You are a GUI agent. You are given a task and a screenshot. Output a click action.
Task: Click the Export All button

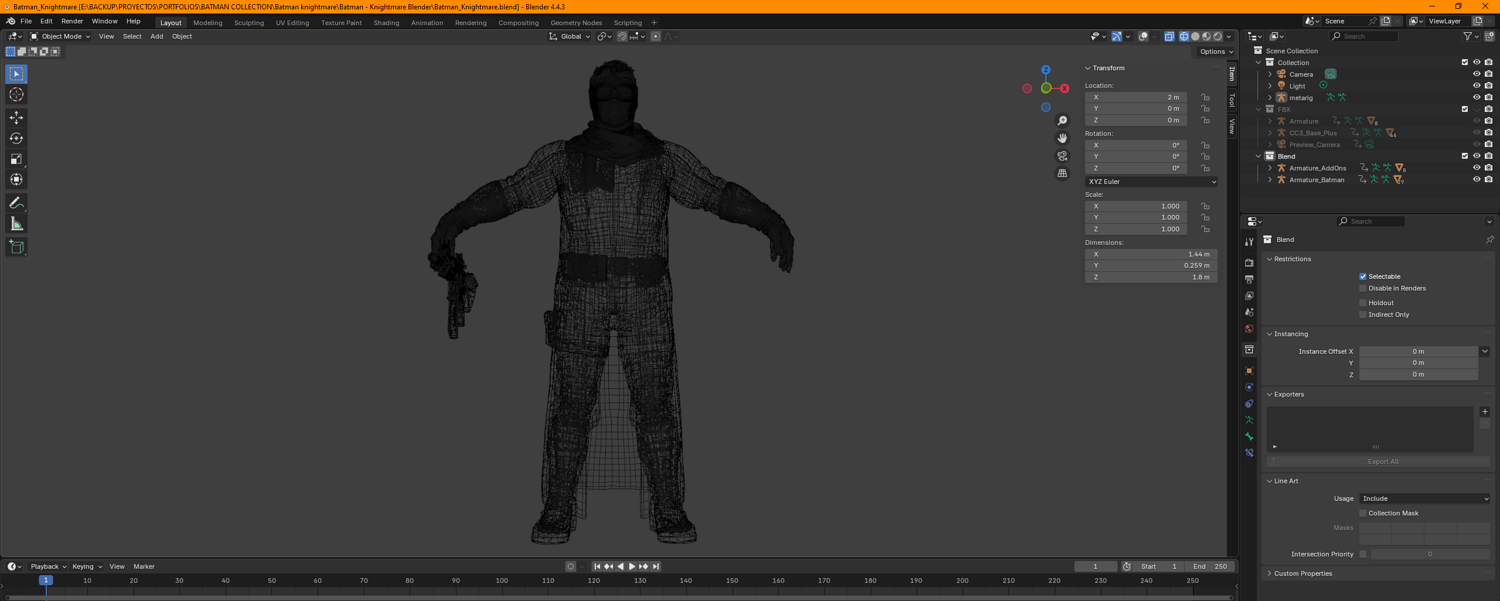point(1382,462)
